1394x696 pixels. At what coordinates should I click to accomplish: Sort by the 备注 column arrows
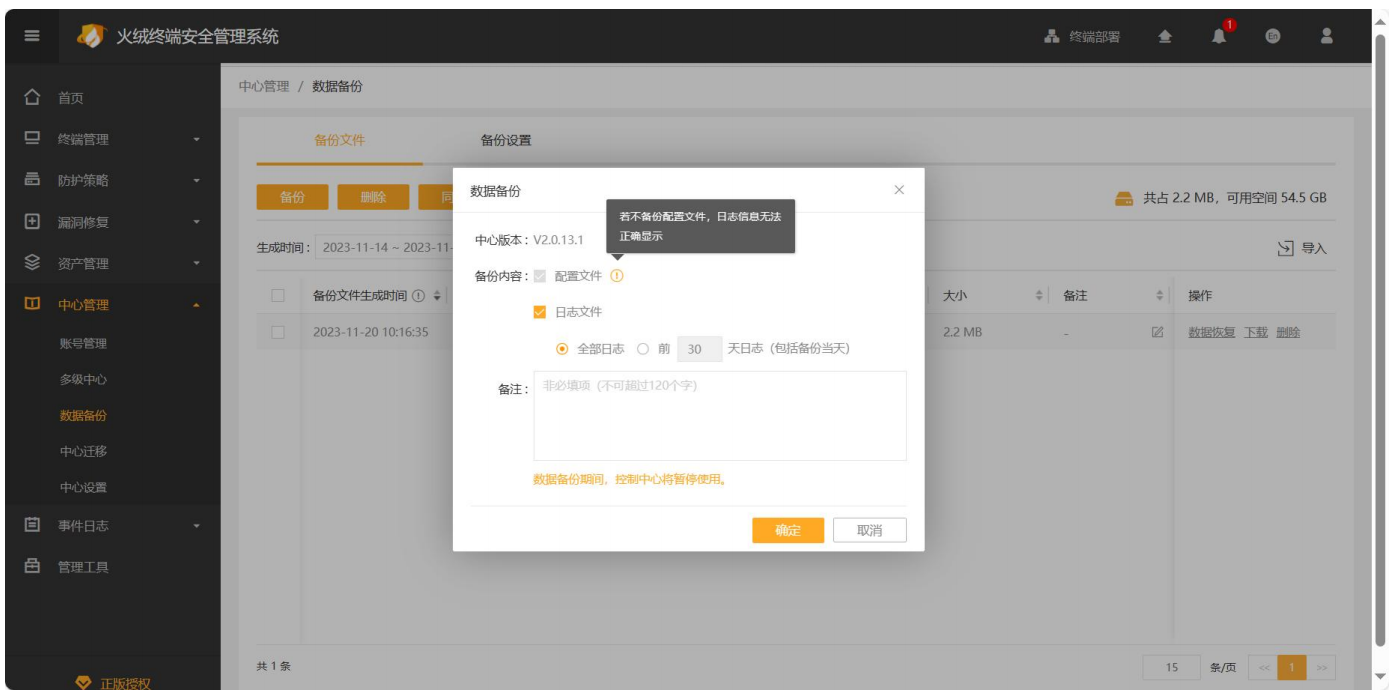coord(1158,296)
